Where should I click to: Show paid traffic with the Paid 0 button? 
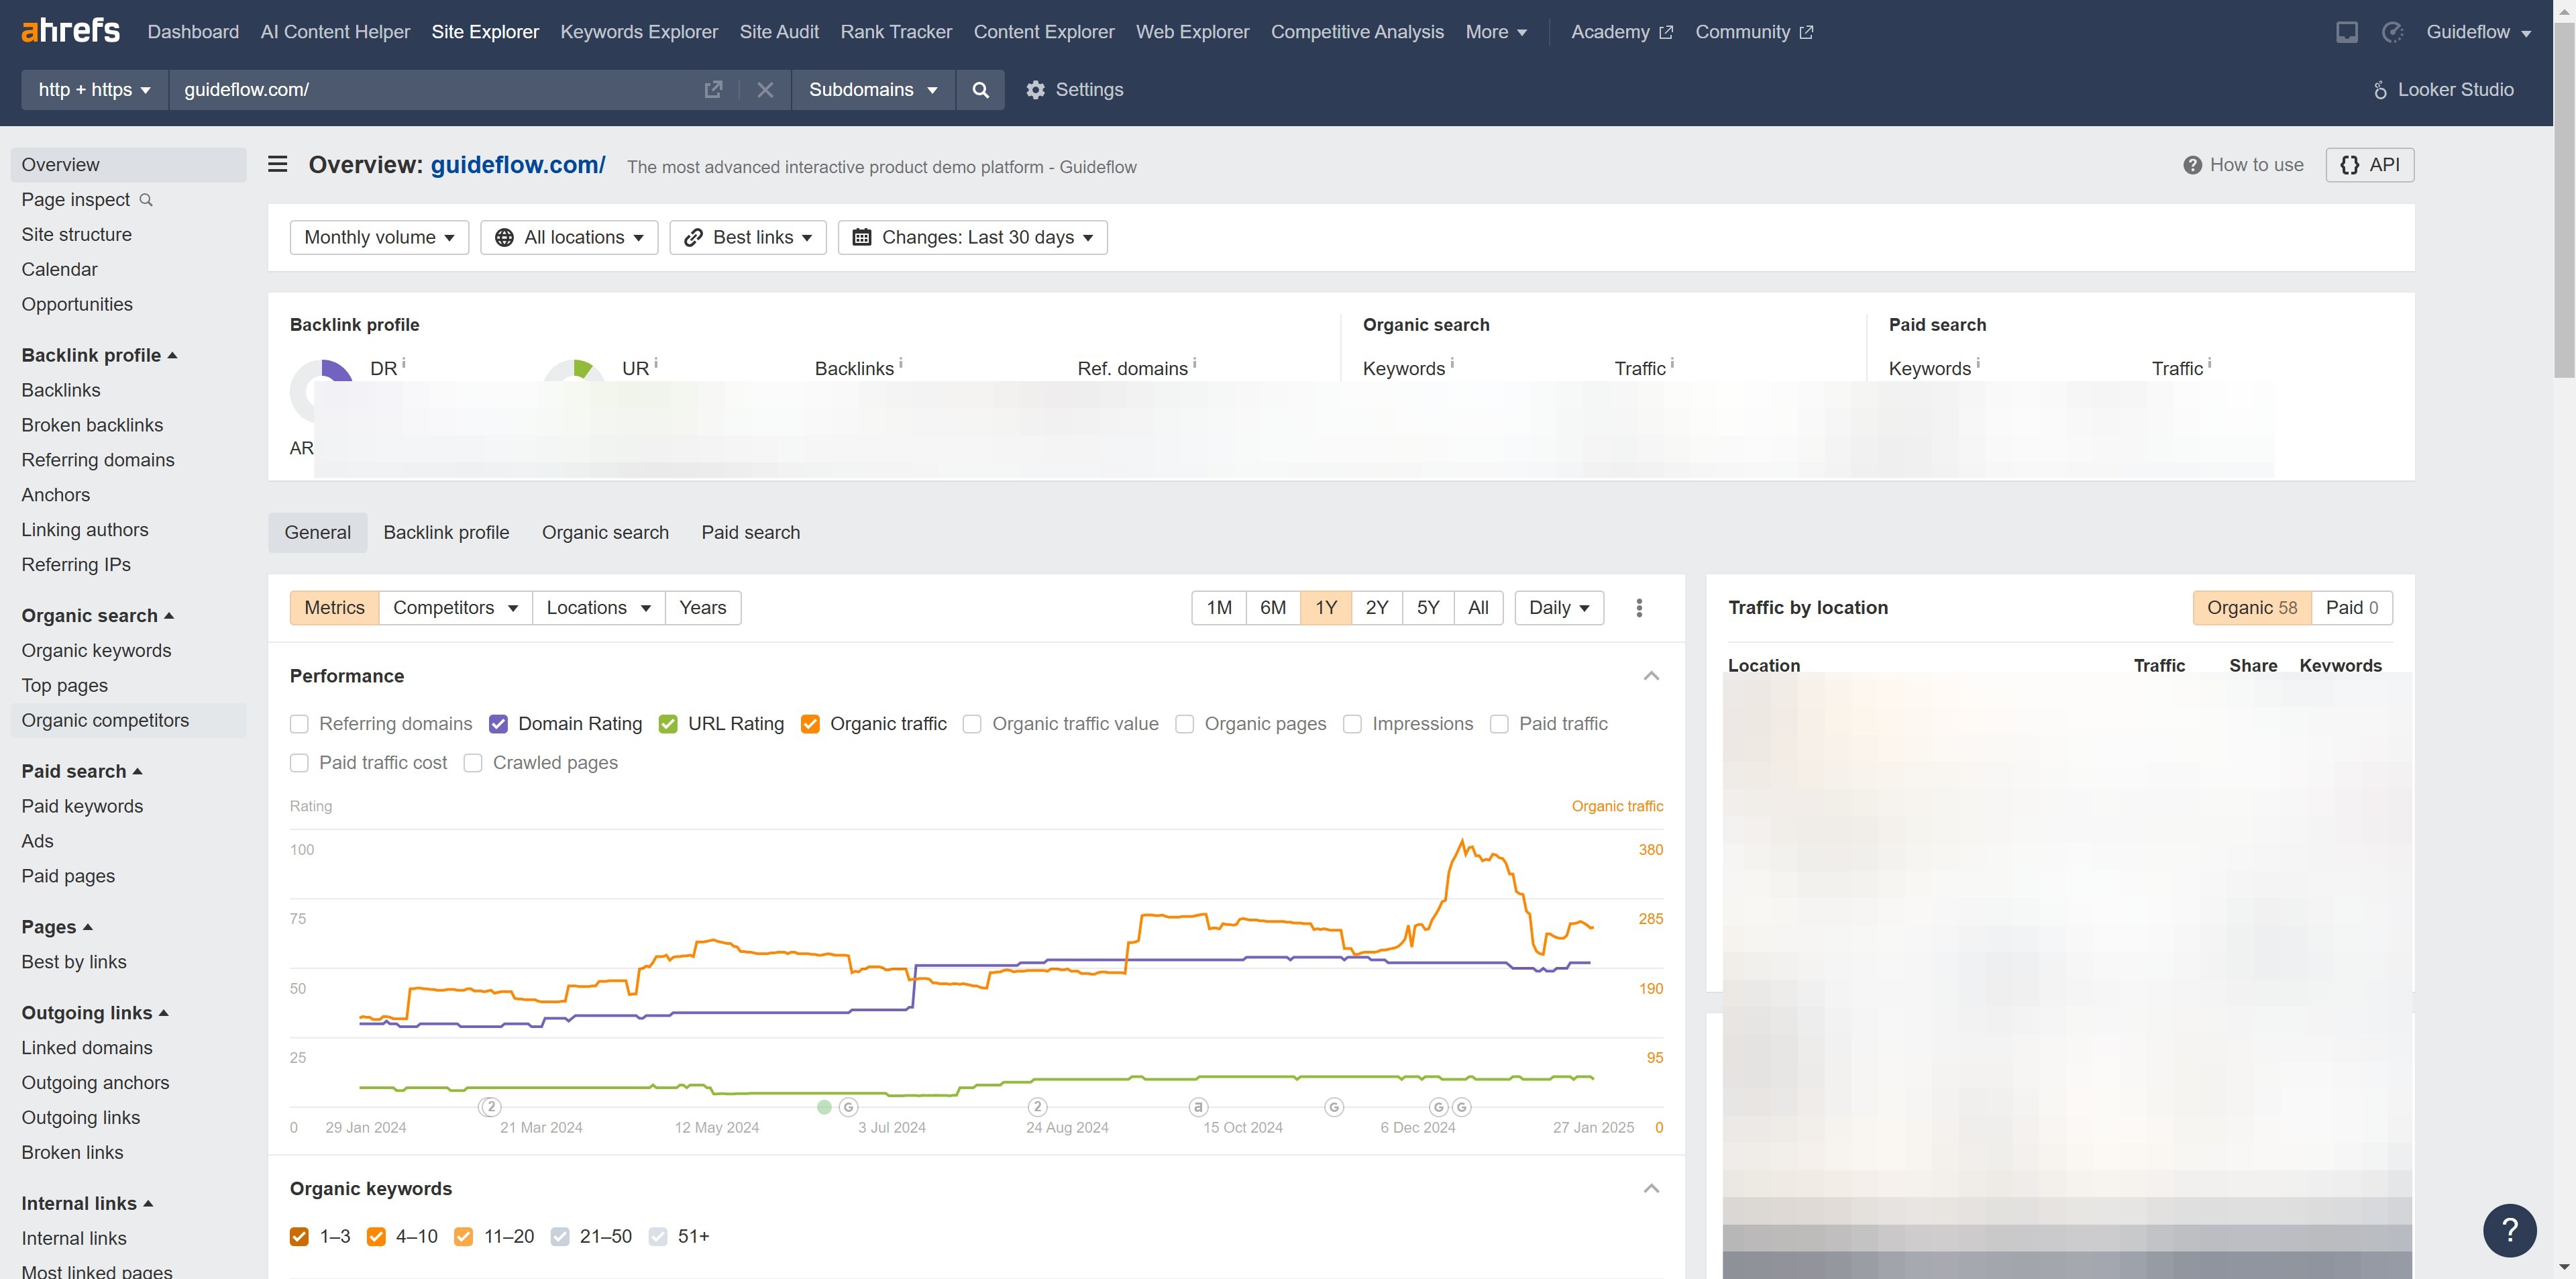pos(2352,607)
